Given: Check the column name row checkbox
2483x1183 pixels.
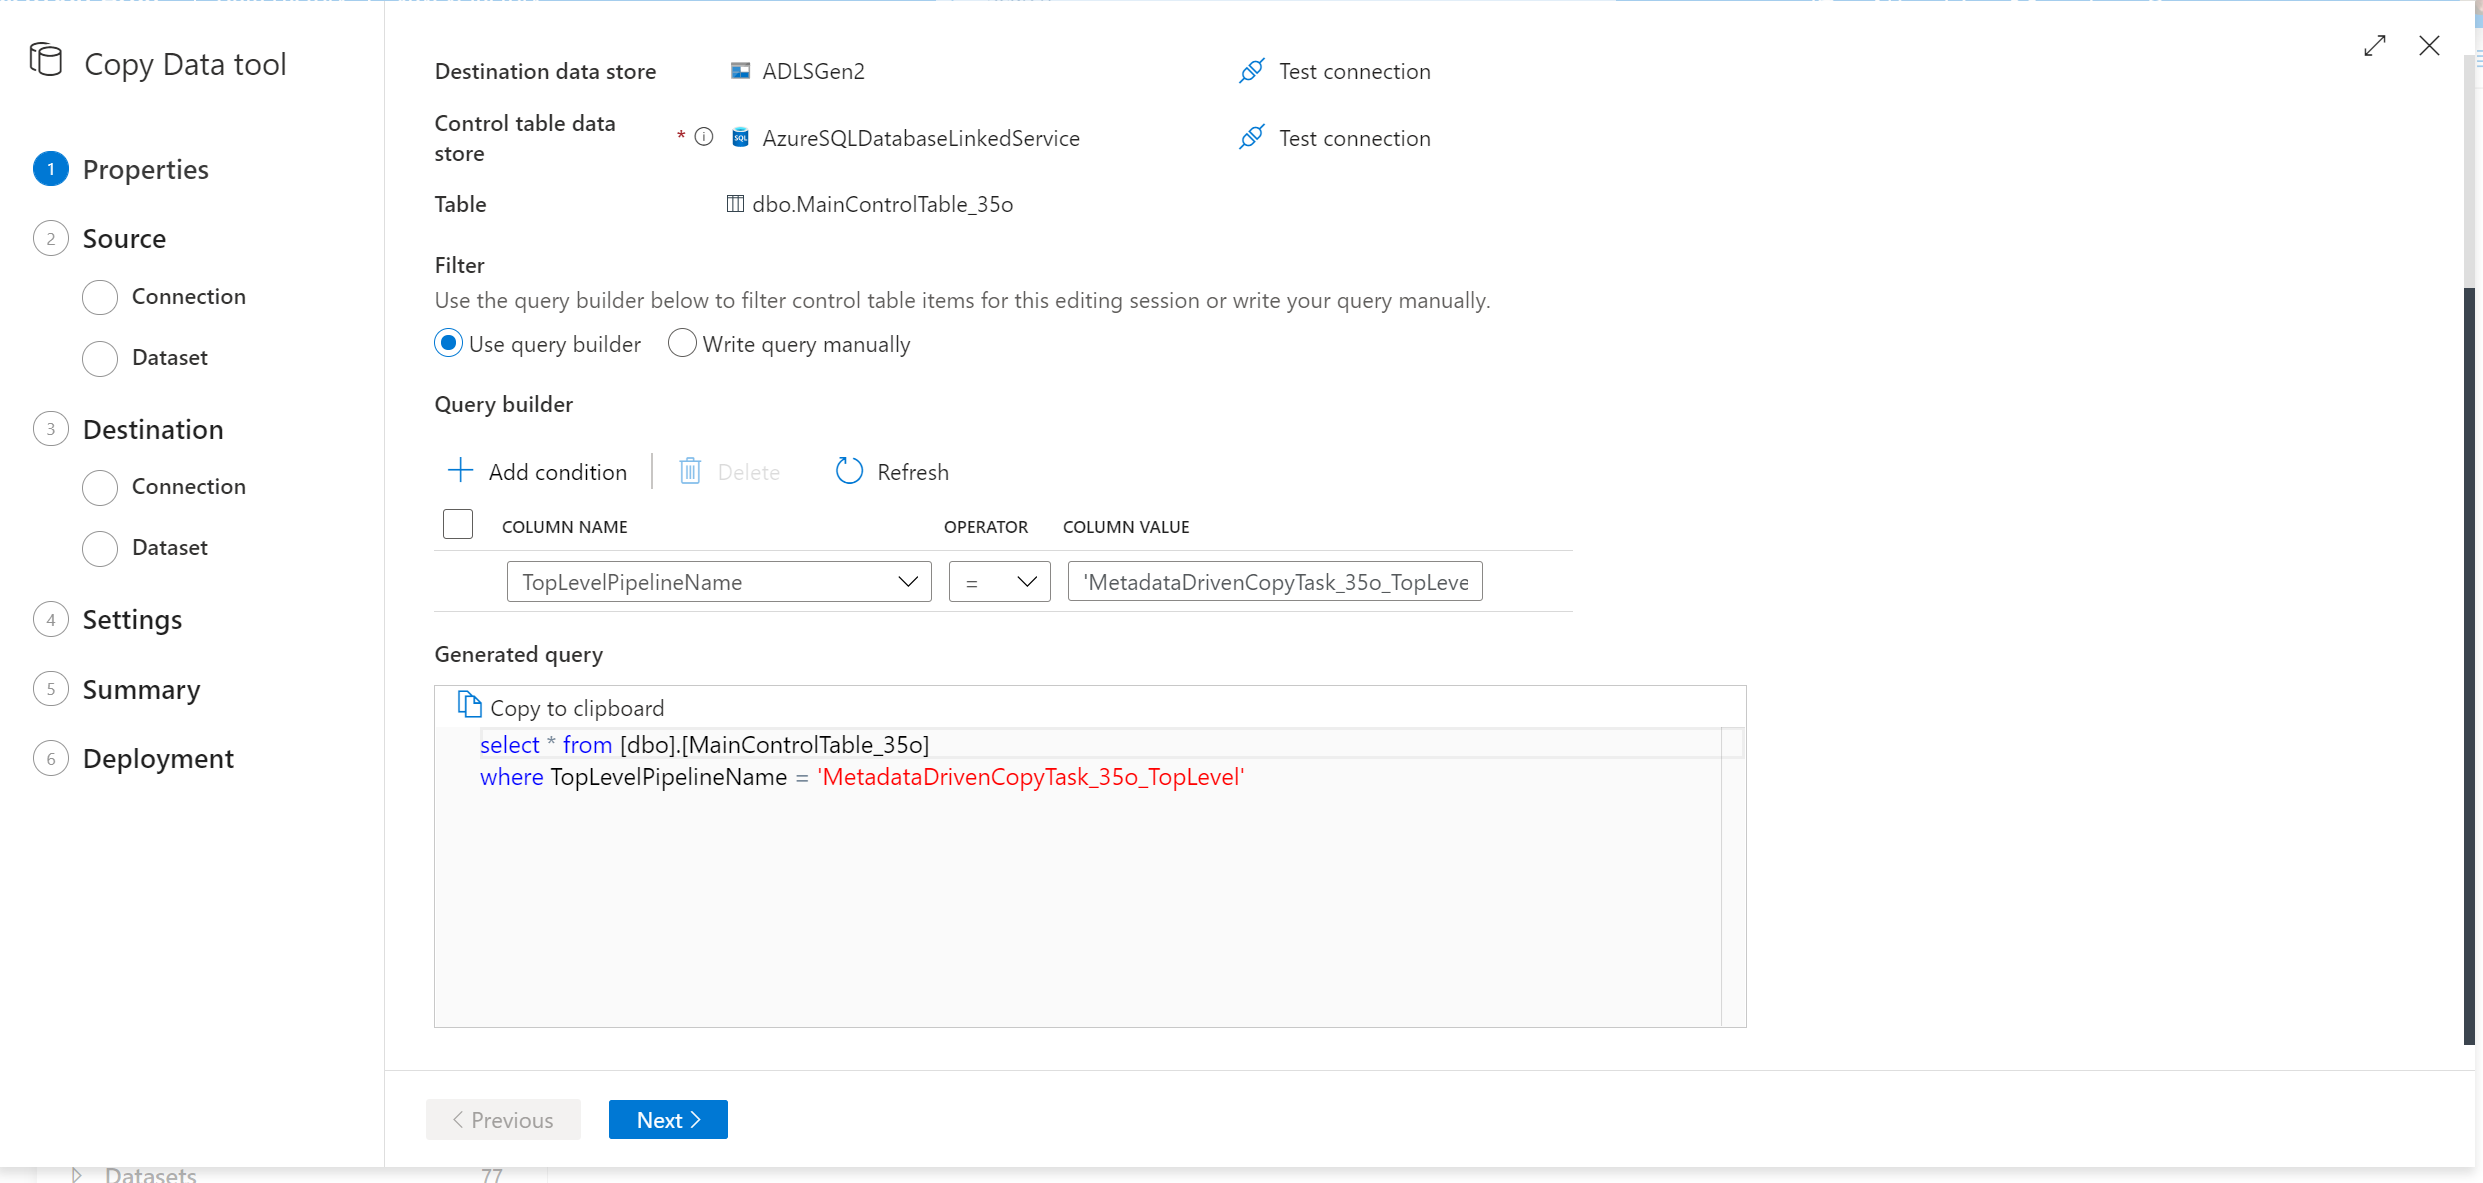Looking at the screenshot, I should (456, 526).
